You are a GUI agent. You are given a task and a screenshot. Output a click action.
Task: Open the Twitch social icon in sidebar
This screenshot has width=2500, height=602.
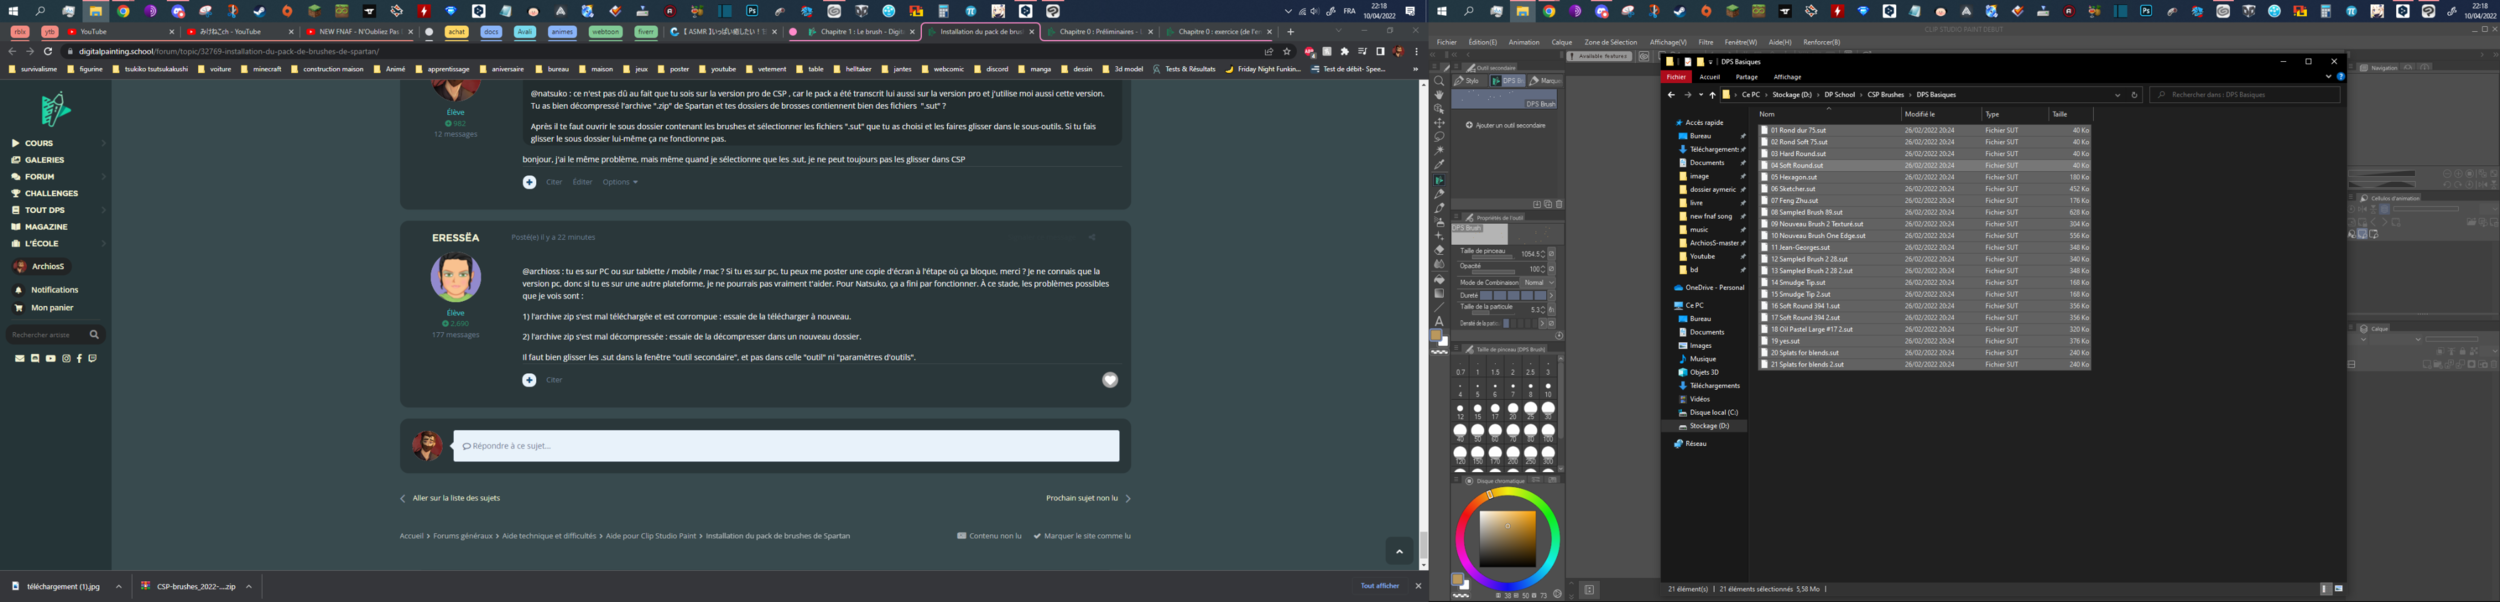[x=92, y=358]
